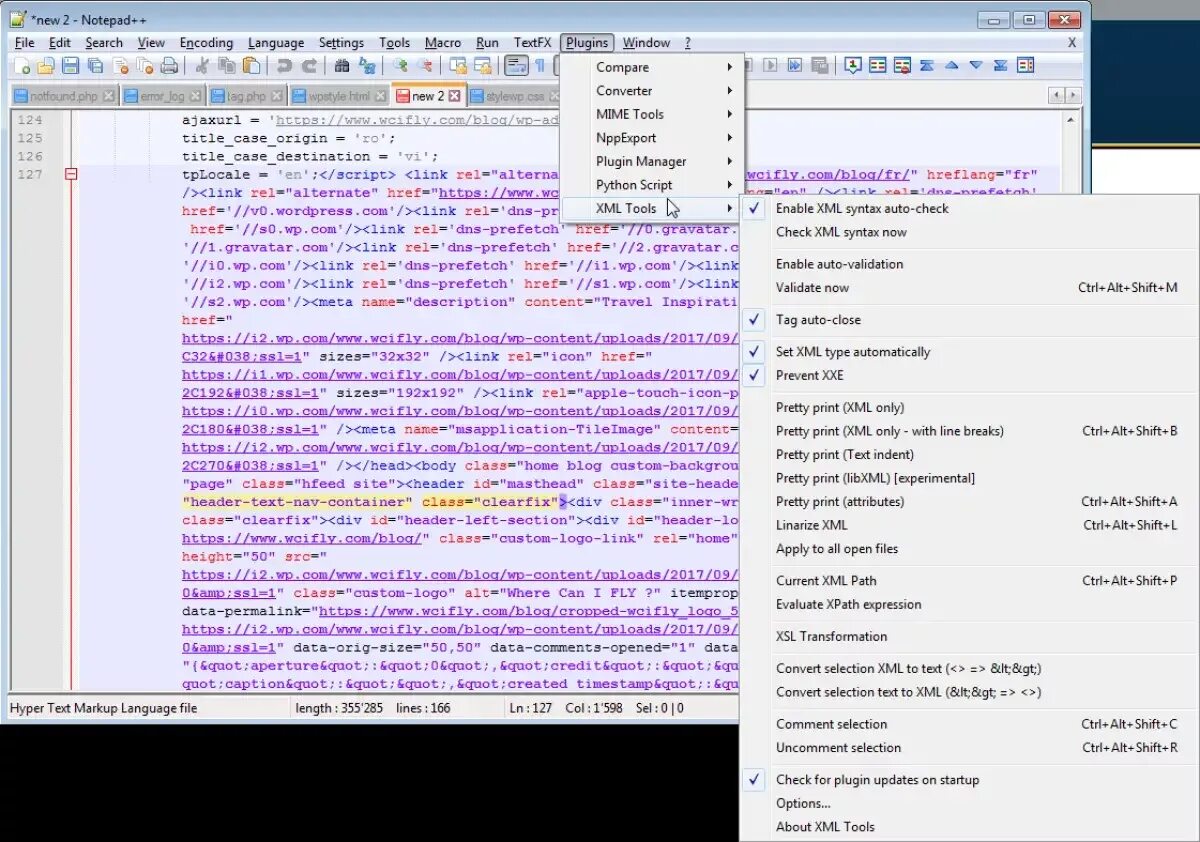Viewport: 1200px width, 842px height.
Task: Click the Copy toolbar icon
Action: point(227,66)
